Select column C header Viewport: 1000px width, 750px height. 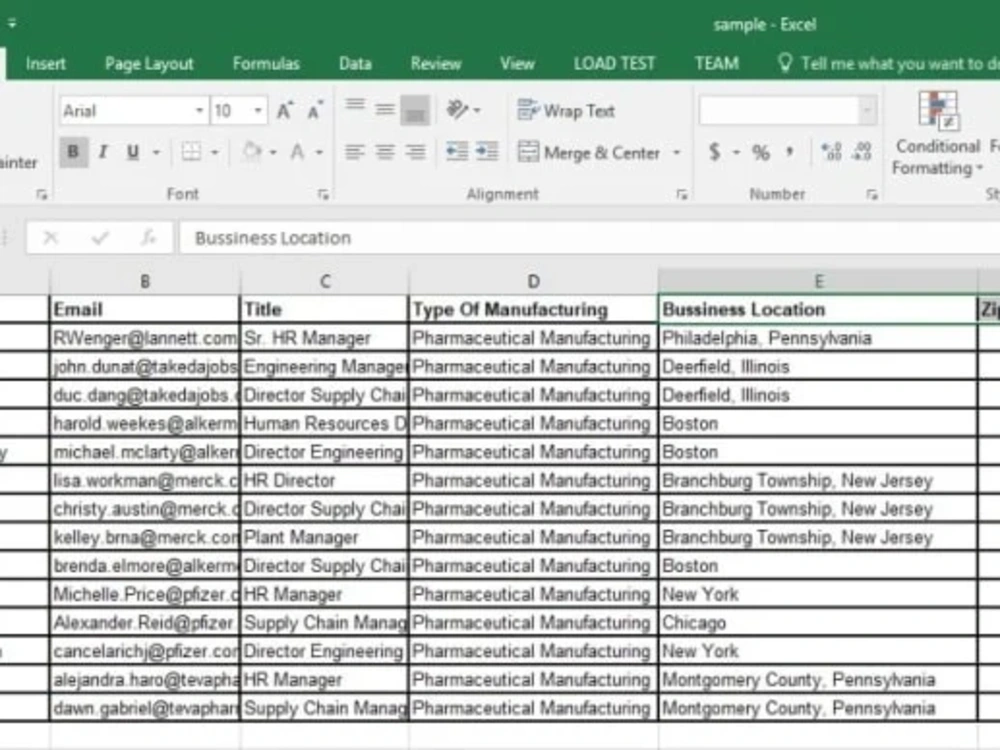(x=325, y=281)
